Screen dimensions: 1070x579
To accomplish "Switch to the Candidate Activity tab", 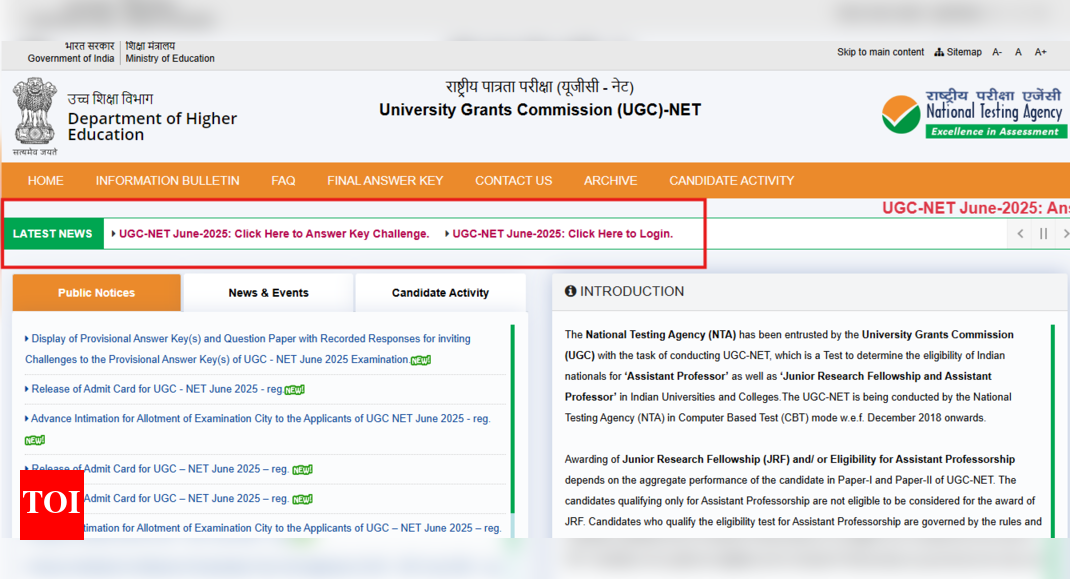I will [x=440, y=293].
